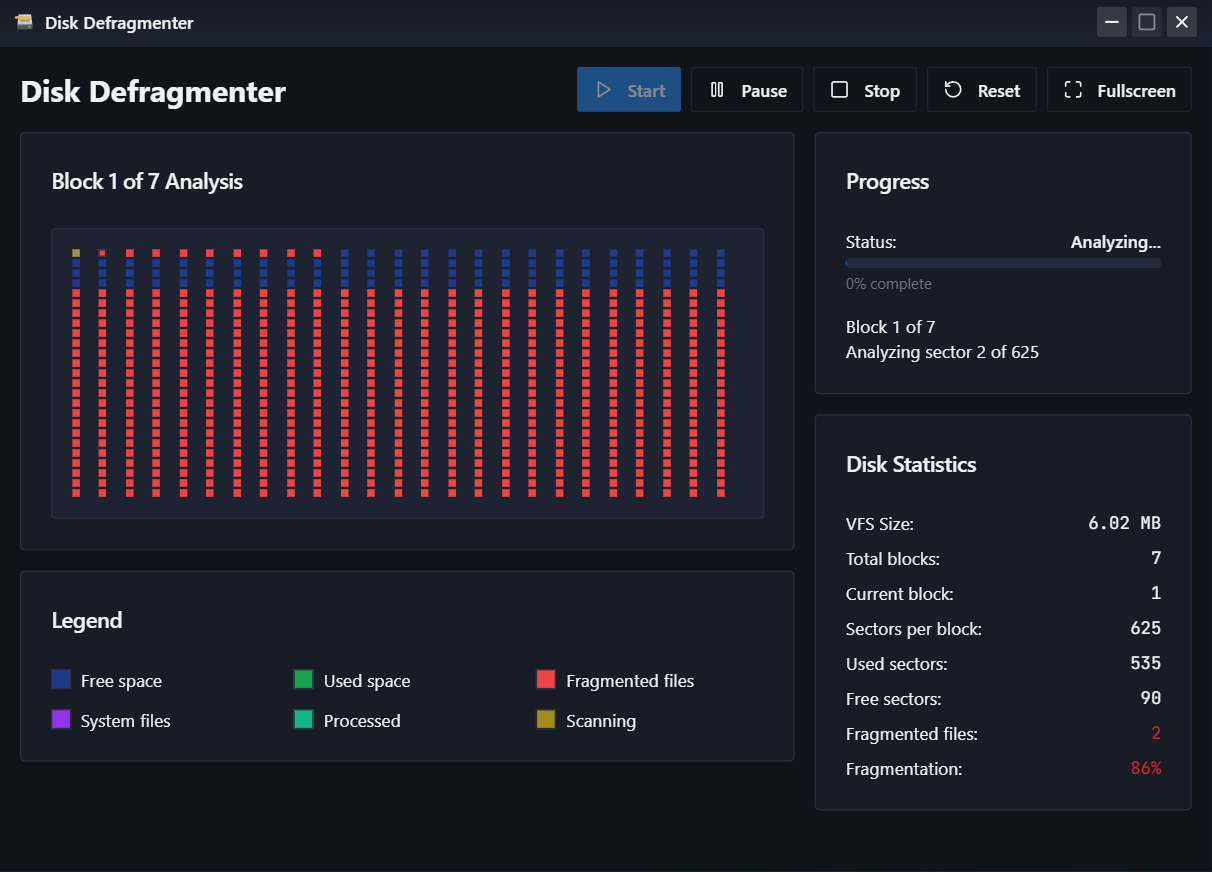The image size is (1212, 872).
Task: Click the analysis progress bar
Action: 1003,263
